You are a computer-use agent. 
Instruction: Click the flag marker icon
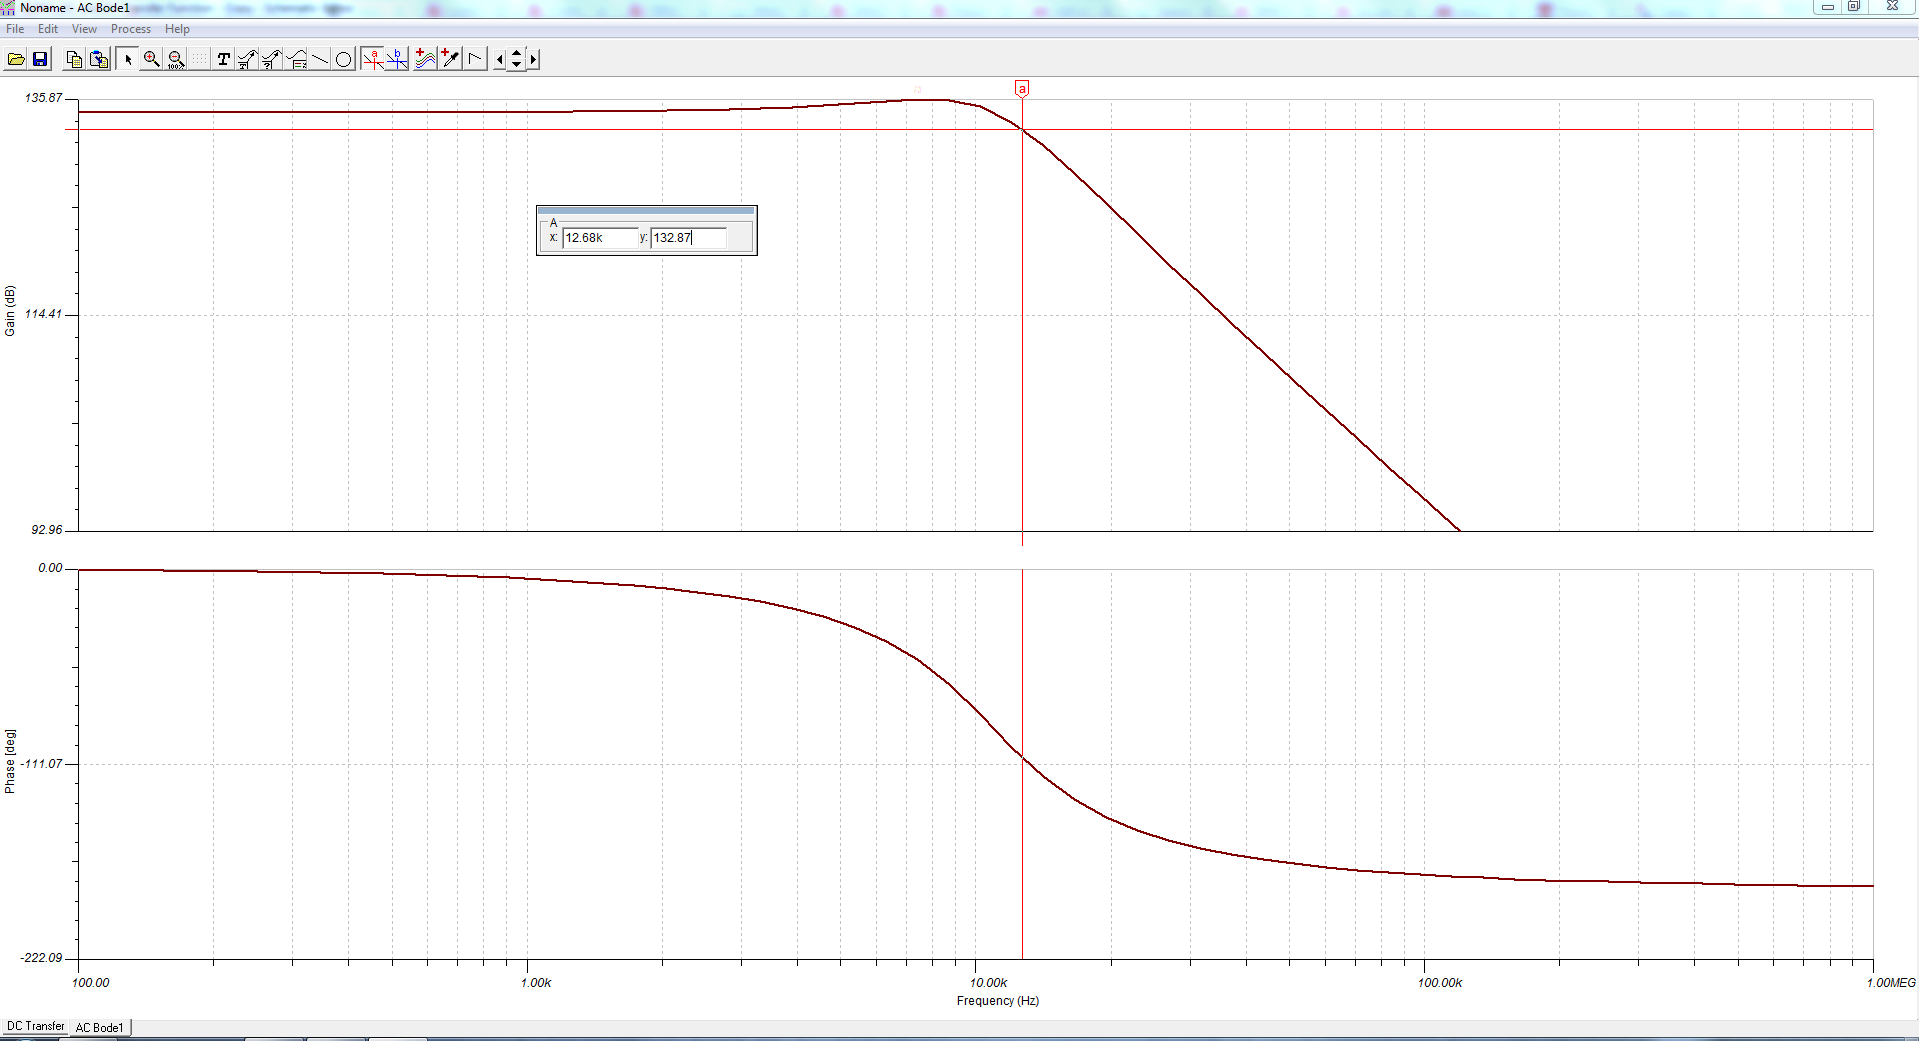tap(475, 59)
